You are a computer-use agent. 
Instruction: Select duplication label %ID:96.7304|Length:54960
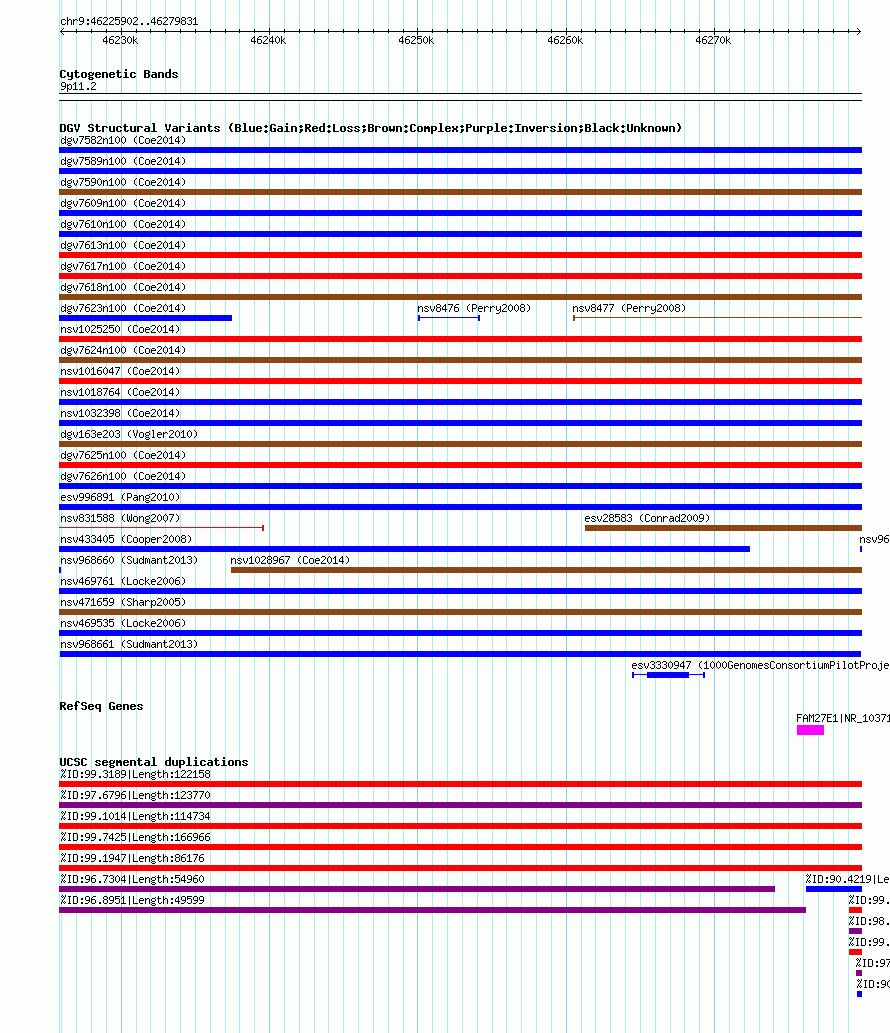[x=132, y=879]
